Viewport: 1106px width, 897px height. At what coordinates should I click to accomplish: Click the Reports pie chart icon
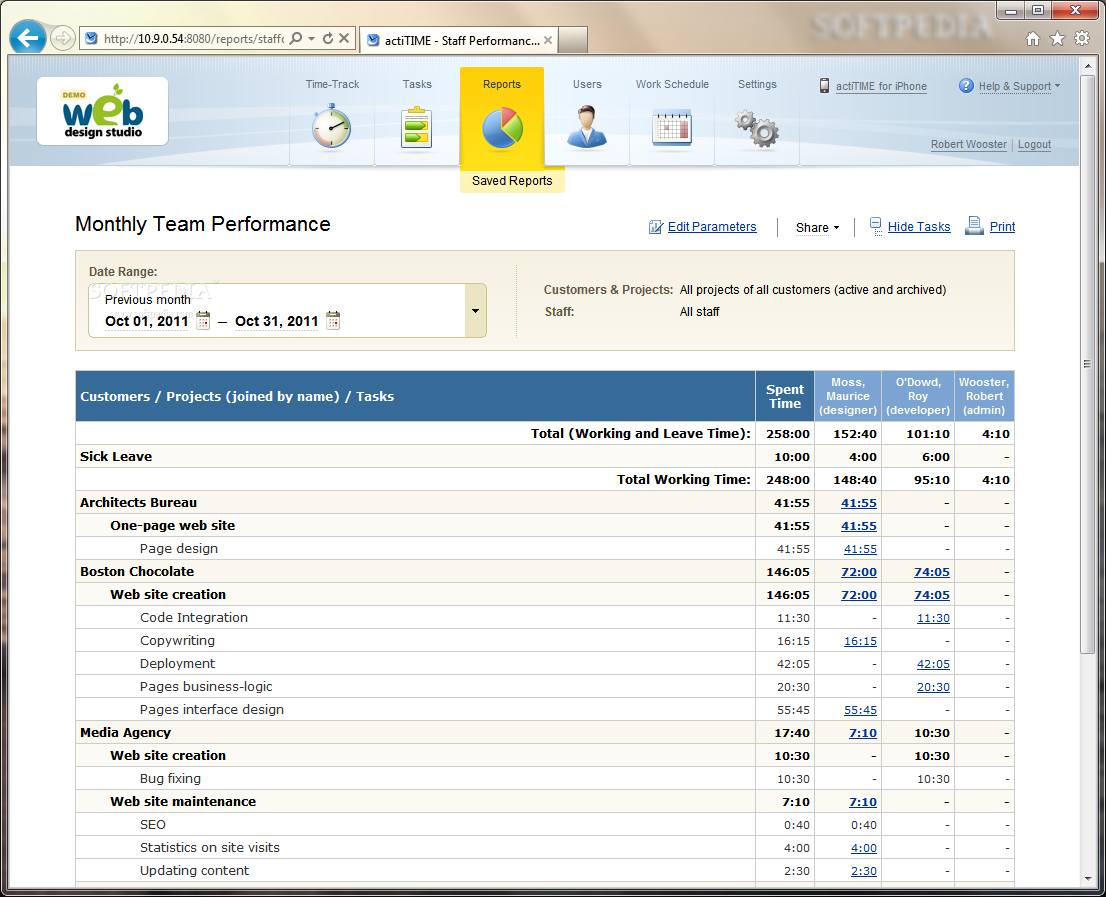click(502, 128)
